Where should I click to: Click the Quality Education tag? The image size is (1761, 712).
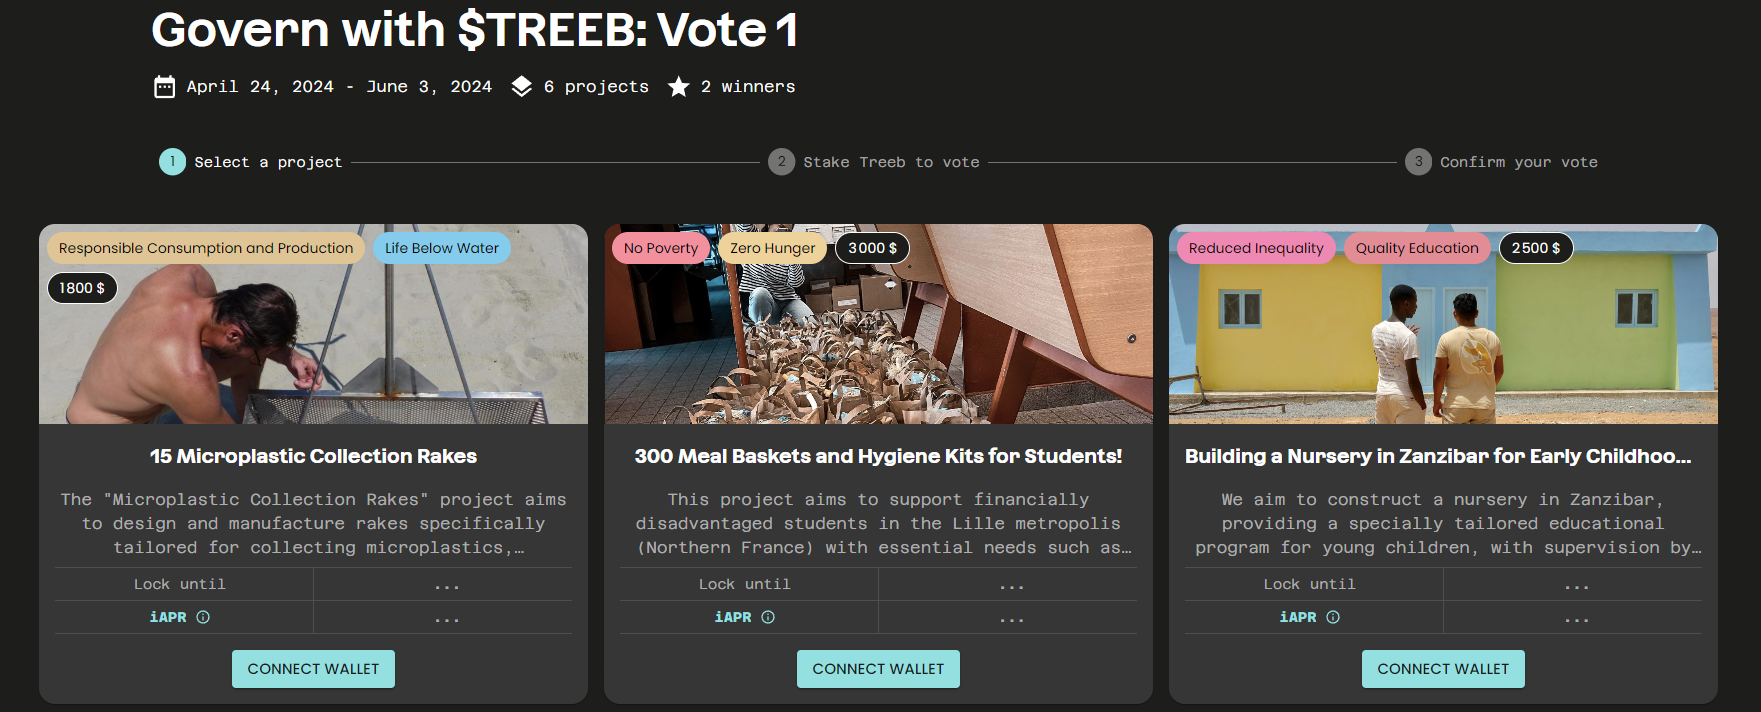[x=1417, y=248]
